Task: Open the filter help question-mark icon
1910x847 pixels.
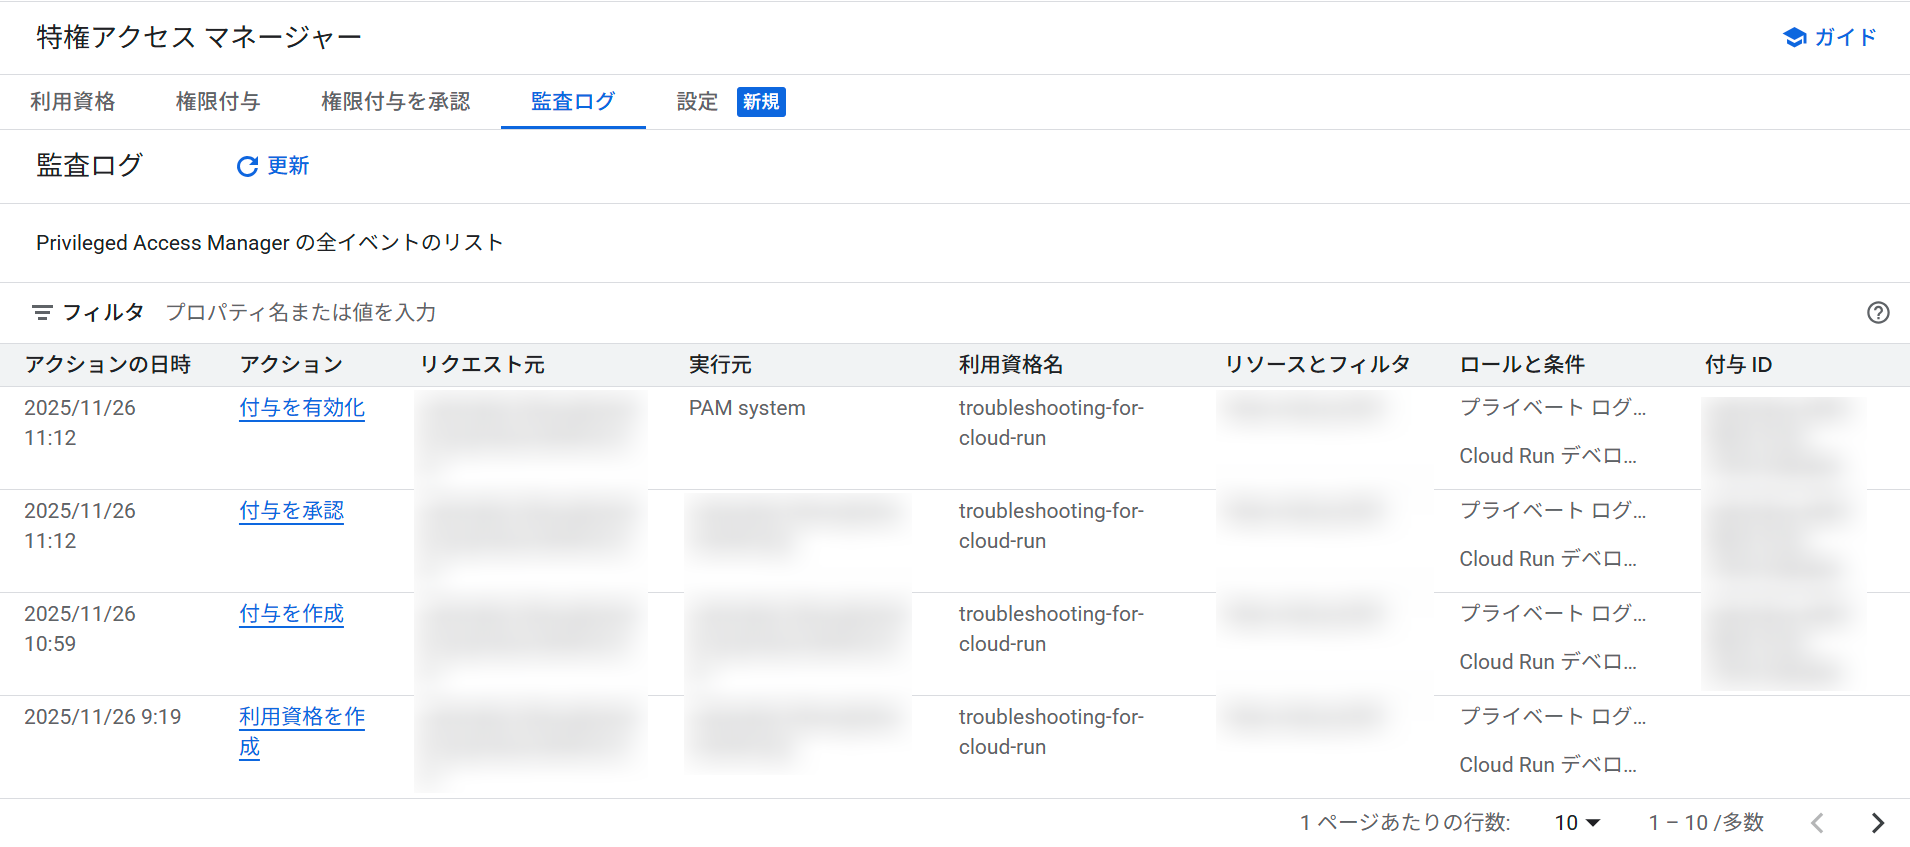Action: click(x=1878, y=313)
